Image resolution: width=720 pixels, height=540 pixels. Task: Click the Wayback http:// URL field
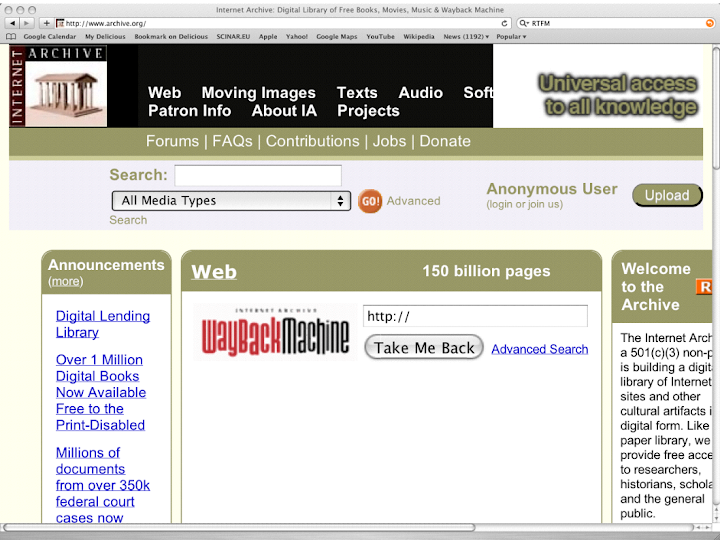pyautogui.click(x=475, y=316)
